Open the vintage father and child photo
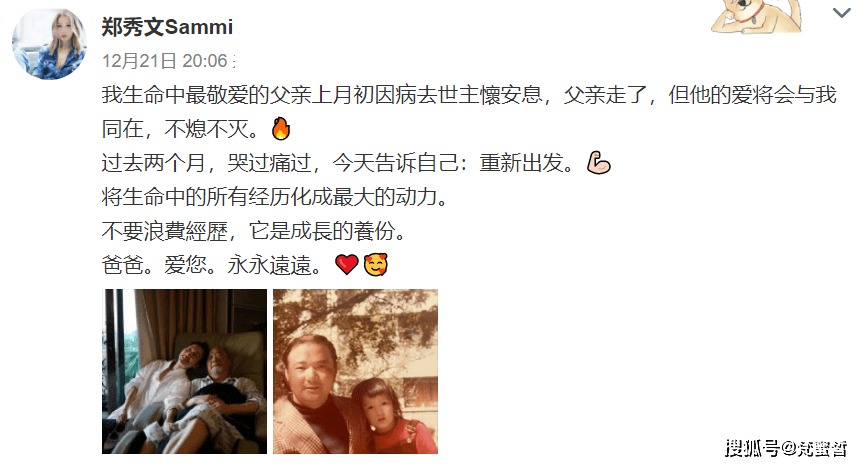The width and height of the screenshot is (866, 467). pyautogui.click(x=356, y=372)
